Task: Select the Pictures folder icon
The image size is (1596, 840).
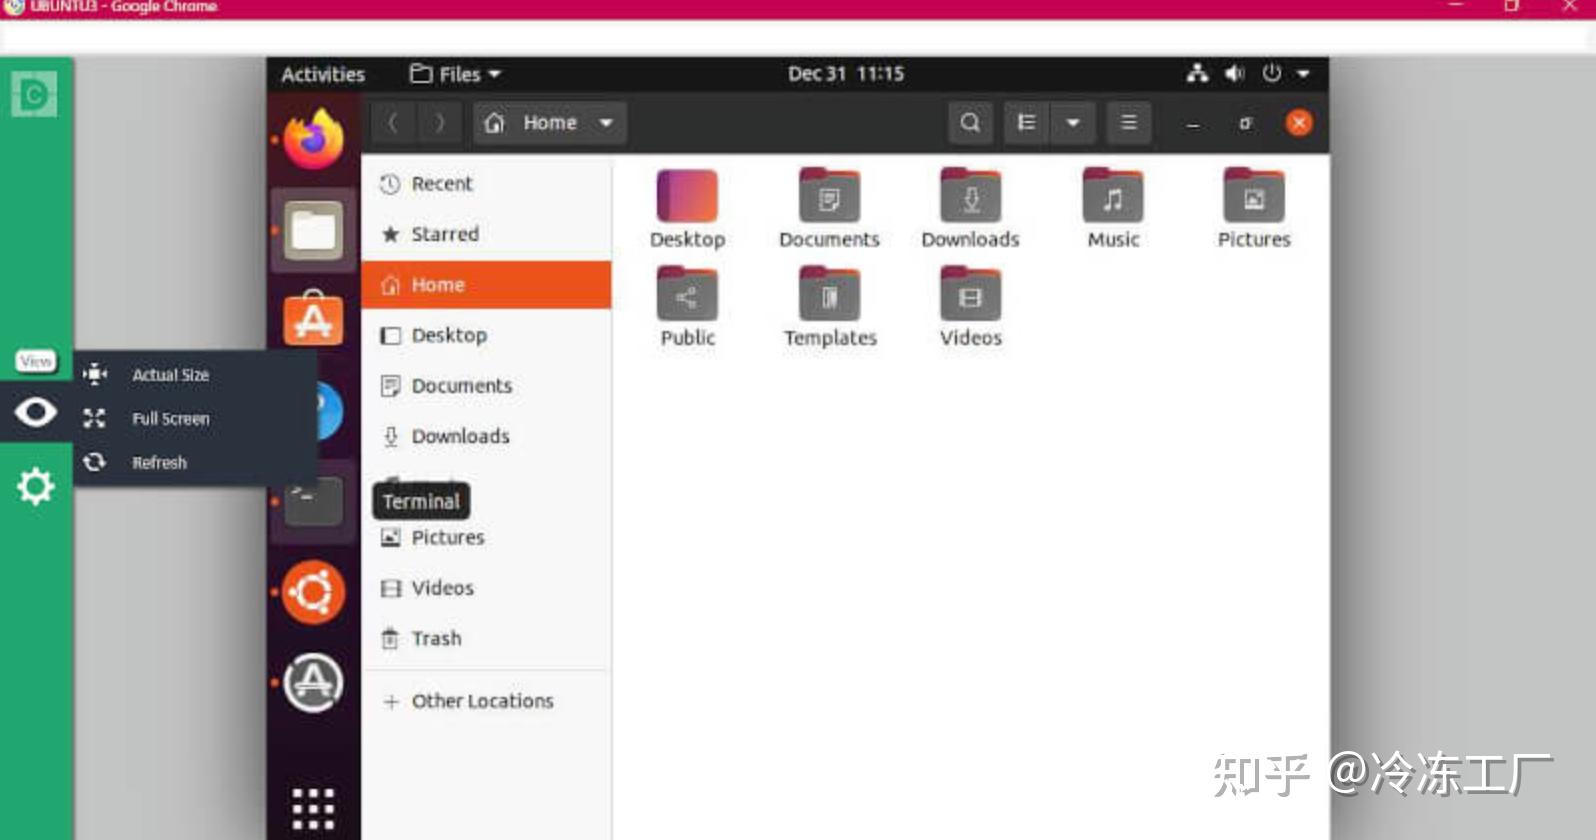Action: (1254, 196)
